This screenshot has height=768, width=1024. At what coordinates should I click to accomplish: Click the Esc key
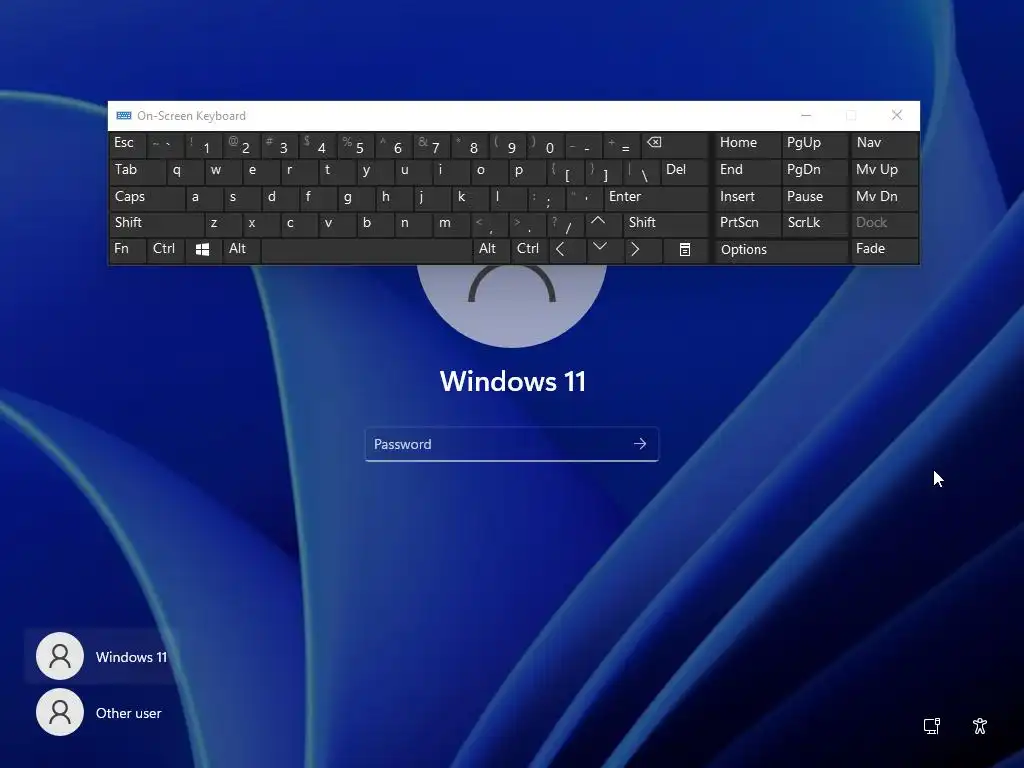[x=127, y=145]
